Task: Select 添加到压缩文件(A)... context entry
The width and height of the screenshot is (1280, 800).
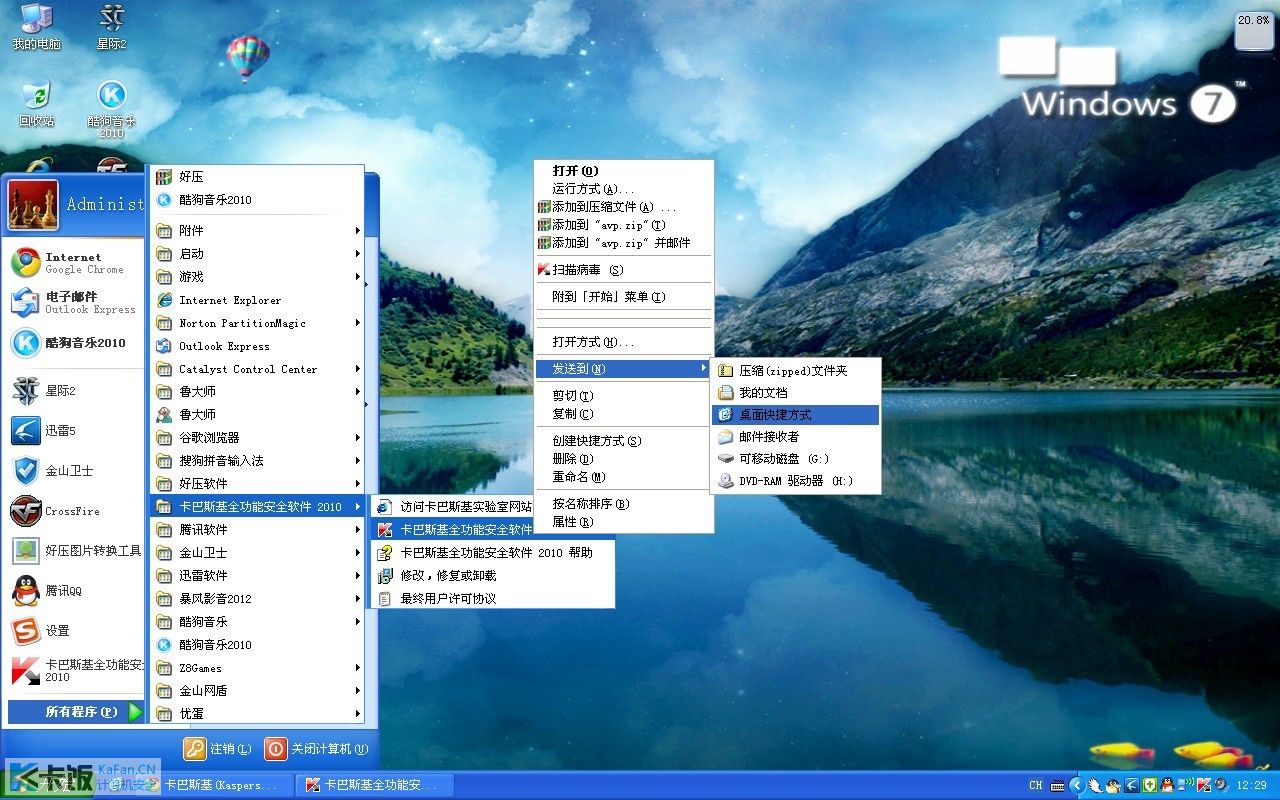Action: click(623, 207)
